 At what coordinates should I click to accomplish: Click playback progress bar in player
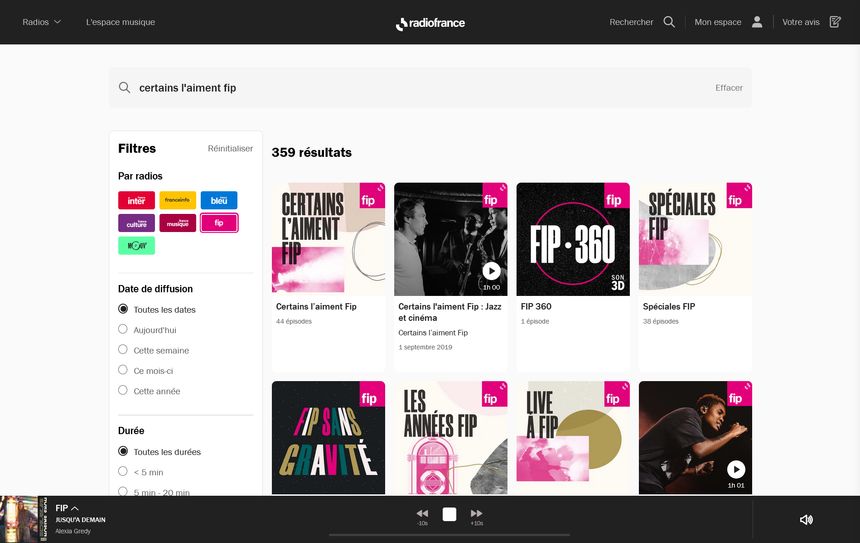coord(449,535)
